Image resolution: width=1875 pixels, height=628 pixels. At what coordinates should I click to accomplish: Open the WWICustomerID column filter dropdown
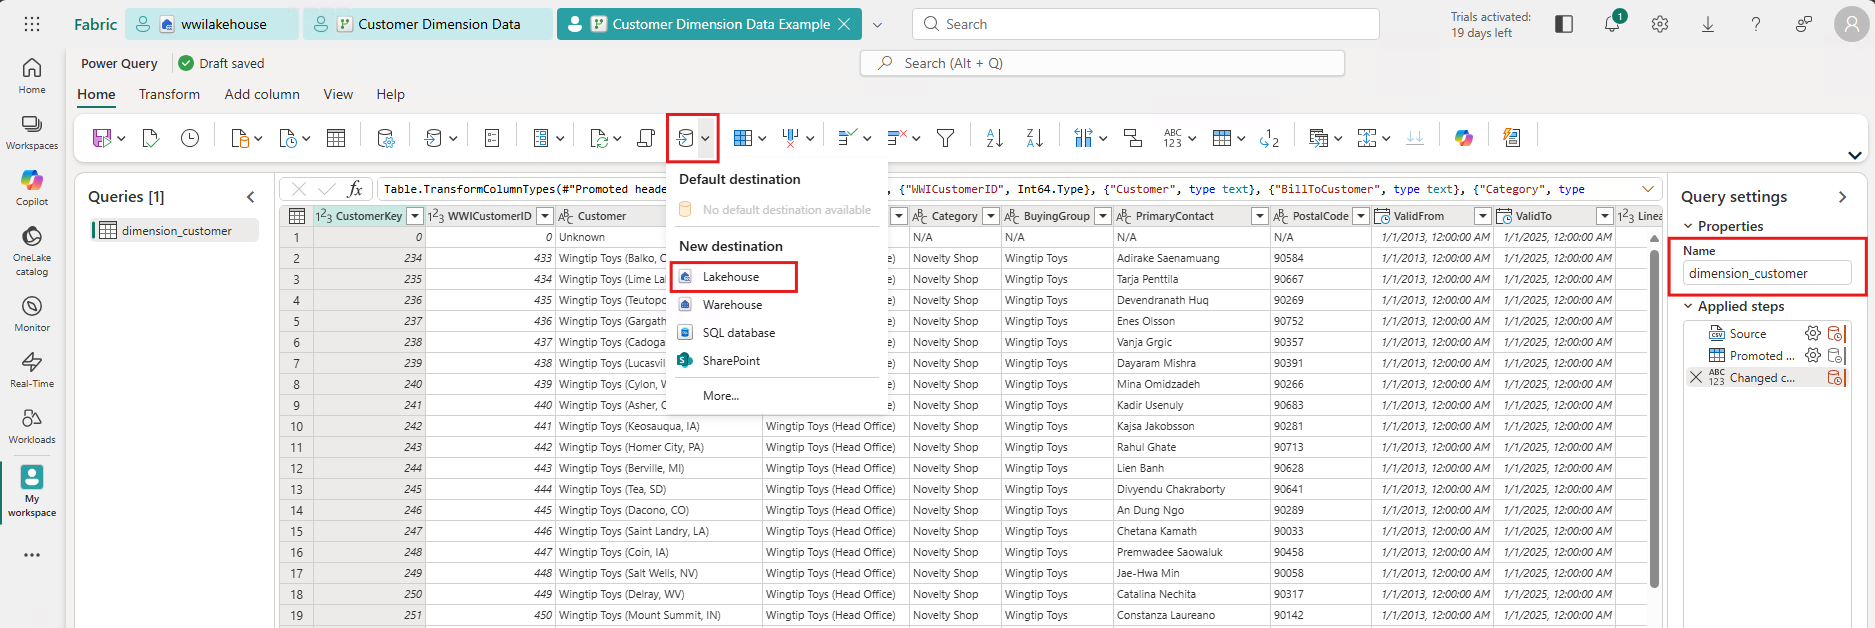click(545, 216)
